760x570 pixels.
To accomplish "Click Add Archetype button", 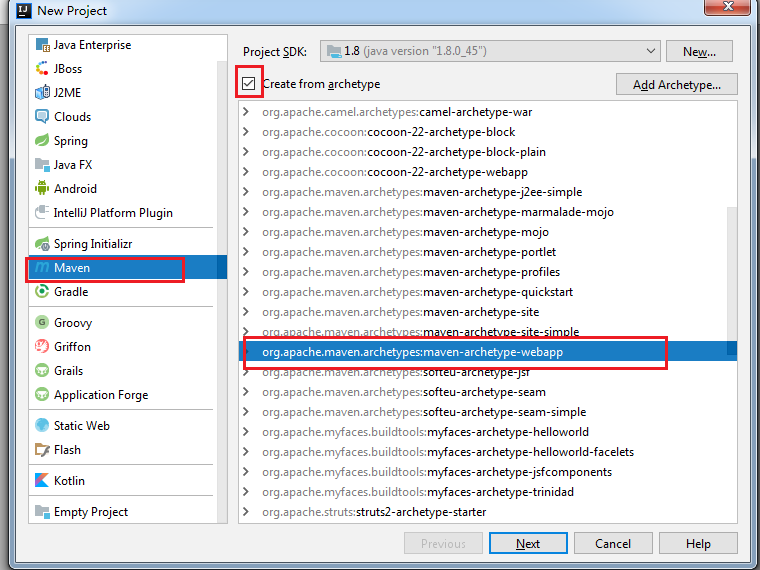I will point(677,85).
